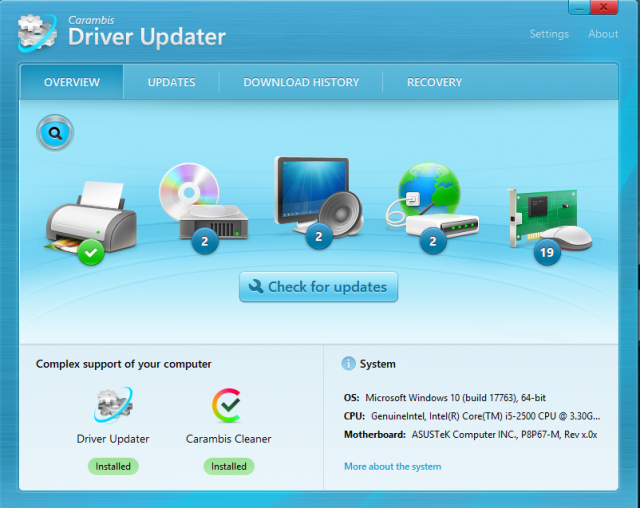The height and width of the screenshot is (508, 640).
Task: Open the About page
Action: click(x=603, y=34)
